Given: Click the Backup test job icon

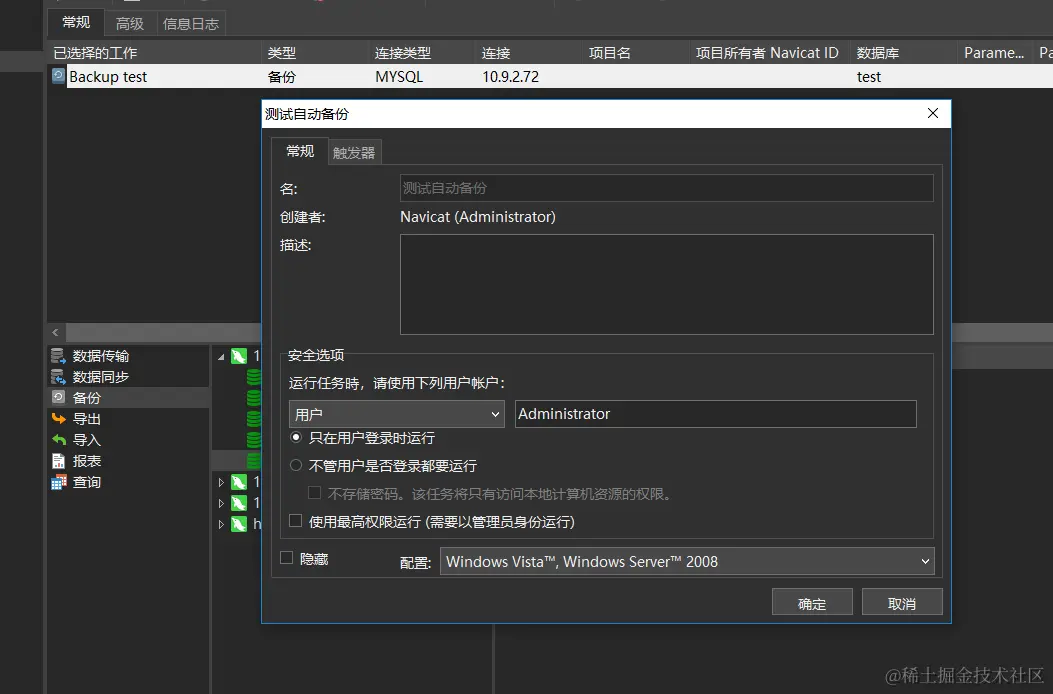Looking at the screenshot, I should pyautogui.click(x=58, y=76).
